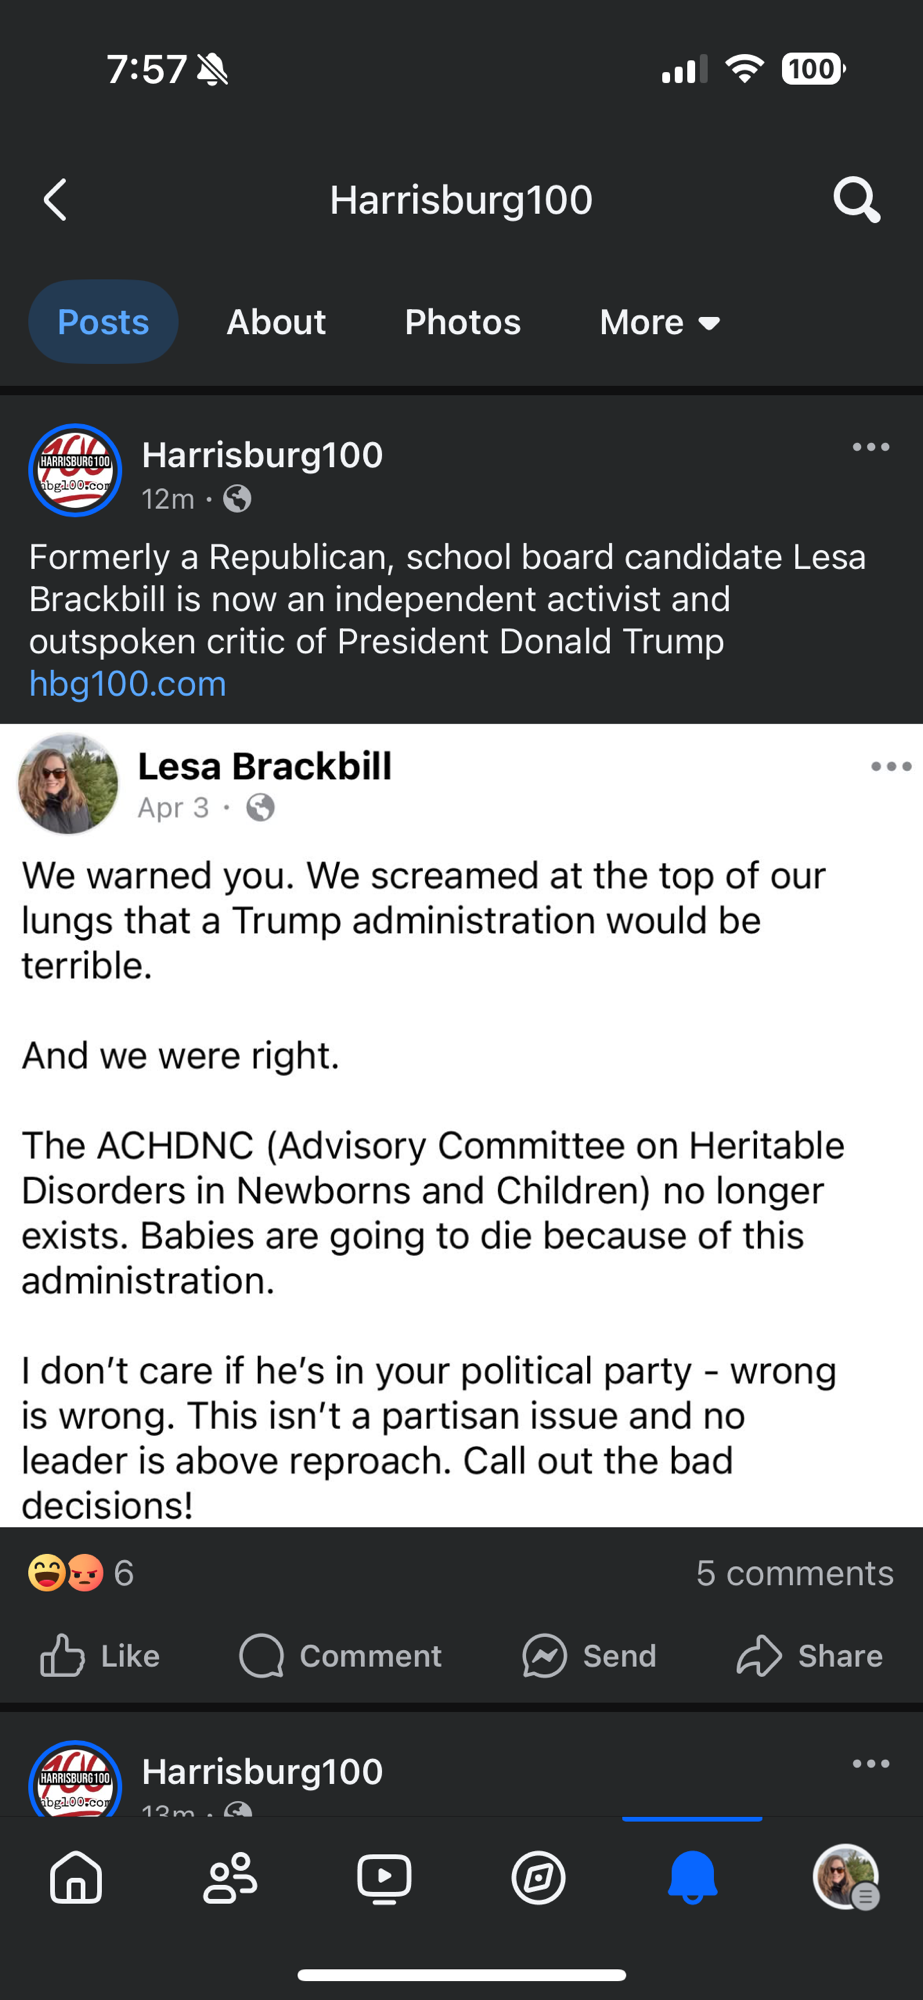Tap the Comment button
Screen dimensions: 923x2000
[x=341, y=1656]
